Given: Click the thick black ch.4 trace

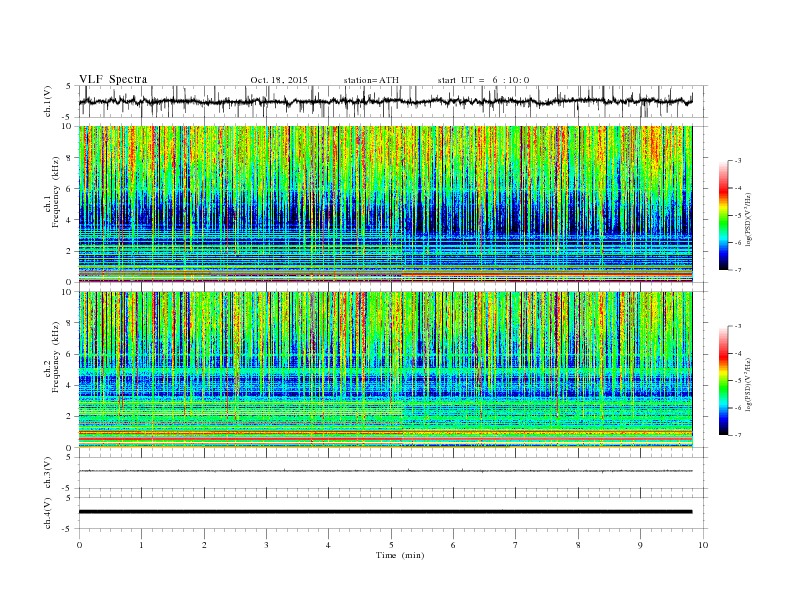Looking at the screenshot, I should (385, 512).
